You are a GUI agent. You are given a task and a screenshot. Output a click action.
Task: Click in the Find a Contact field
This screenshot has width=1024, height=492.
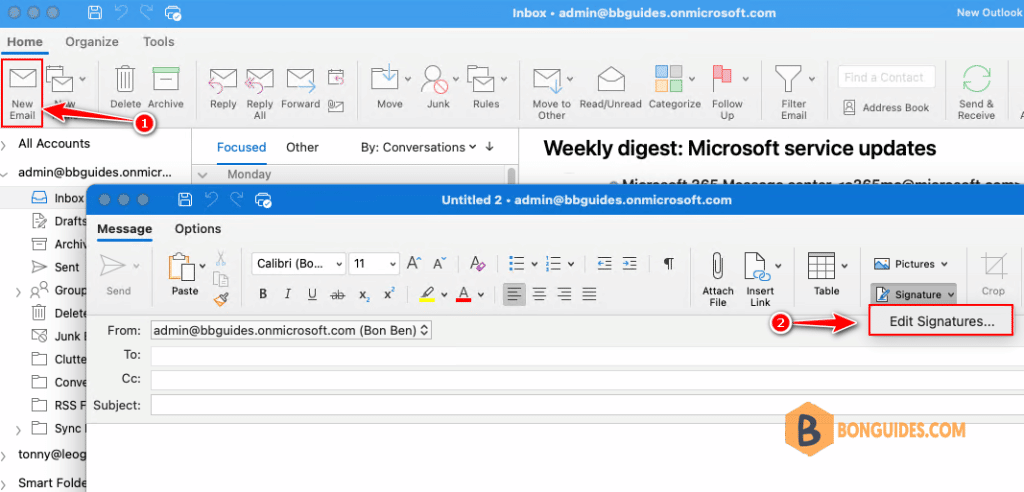[886, 77]
